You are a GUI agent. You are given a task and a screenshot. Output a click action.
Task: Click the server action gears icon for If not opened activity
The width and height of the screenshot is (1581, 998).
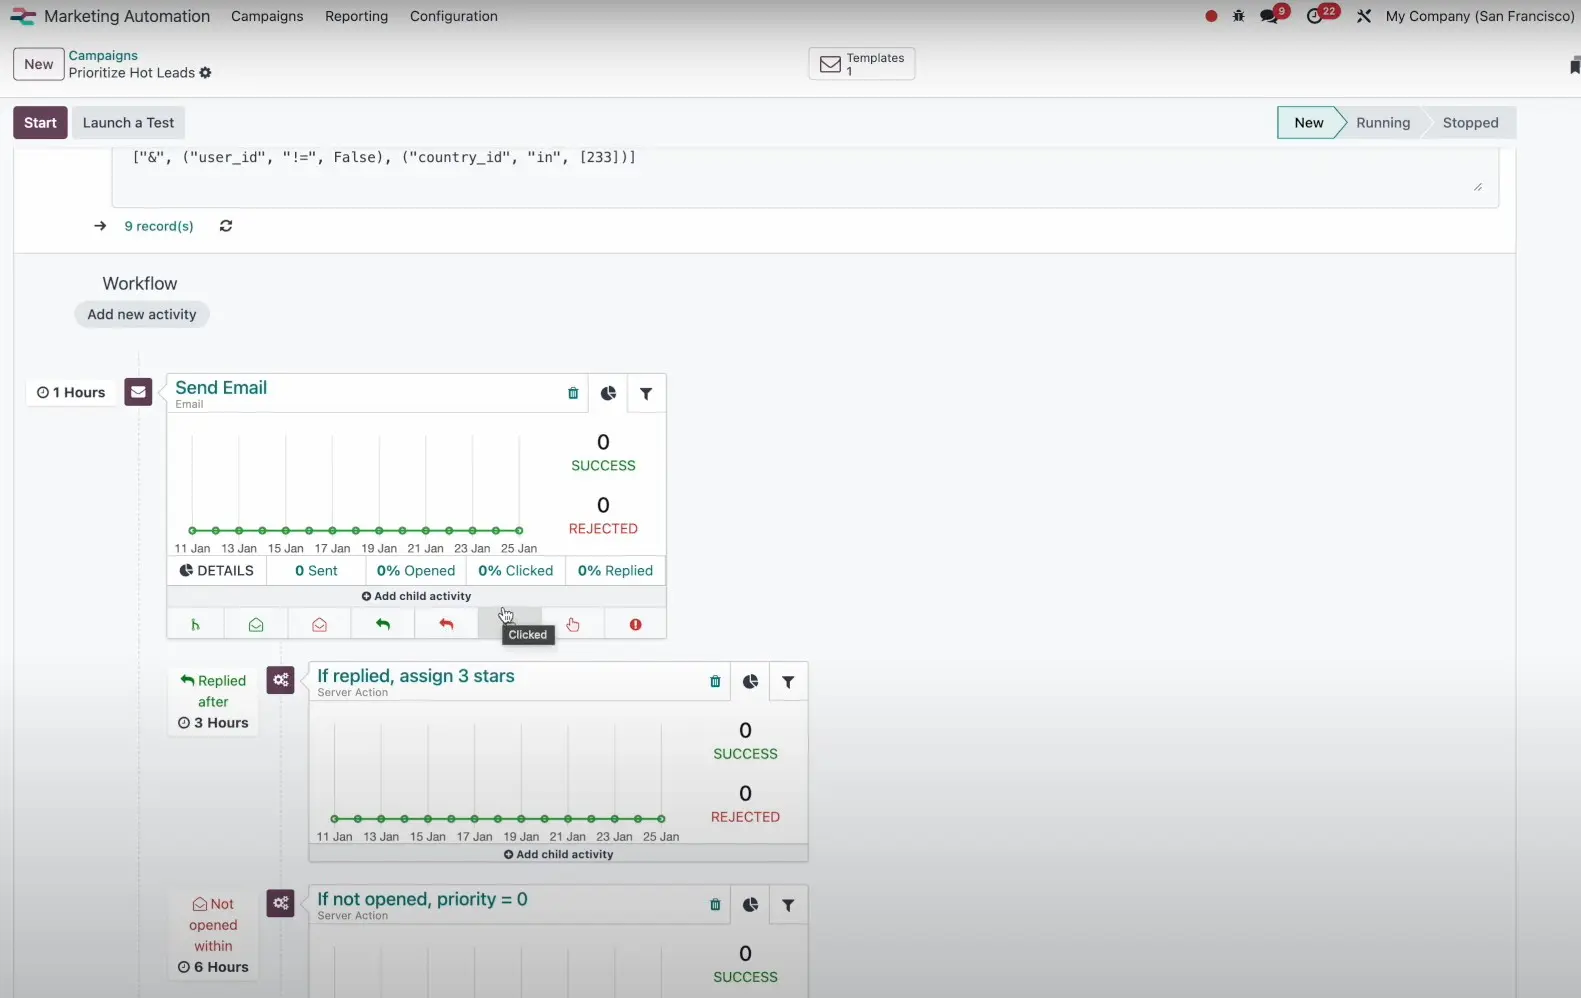(280, 903)
